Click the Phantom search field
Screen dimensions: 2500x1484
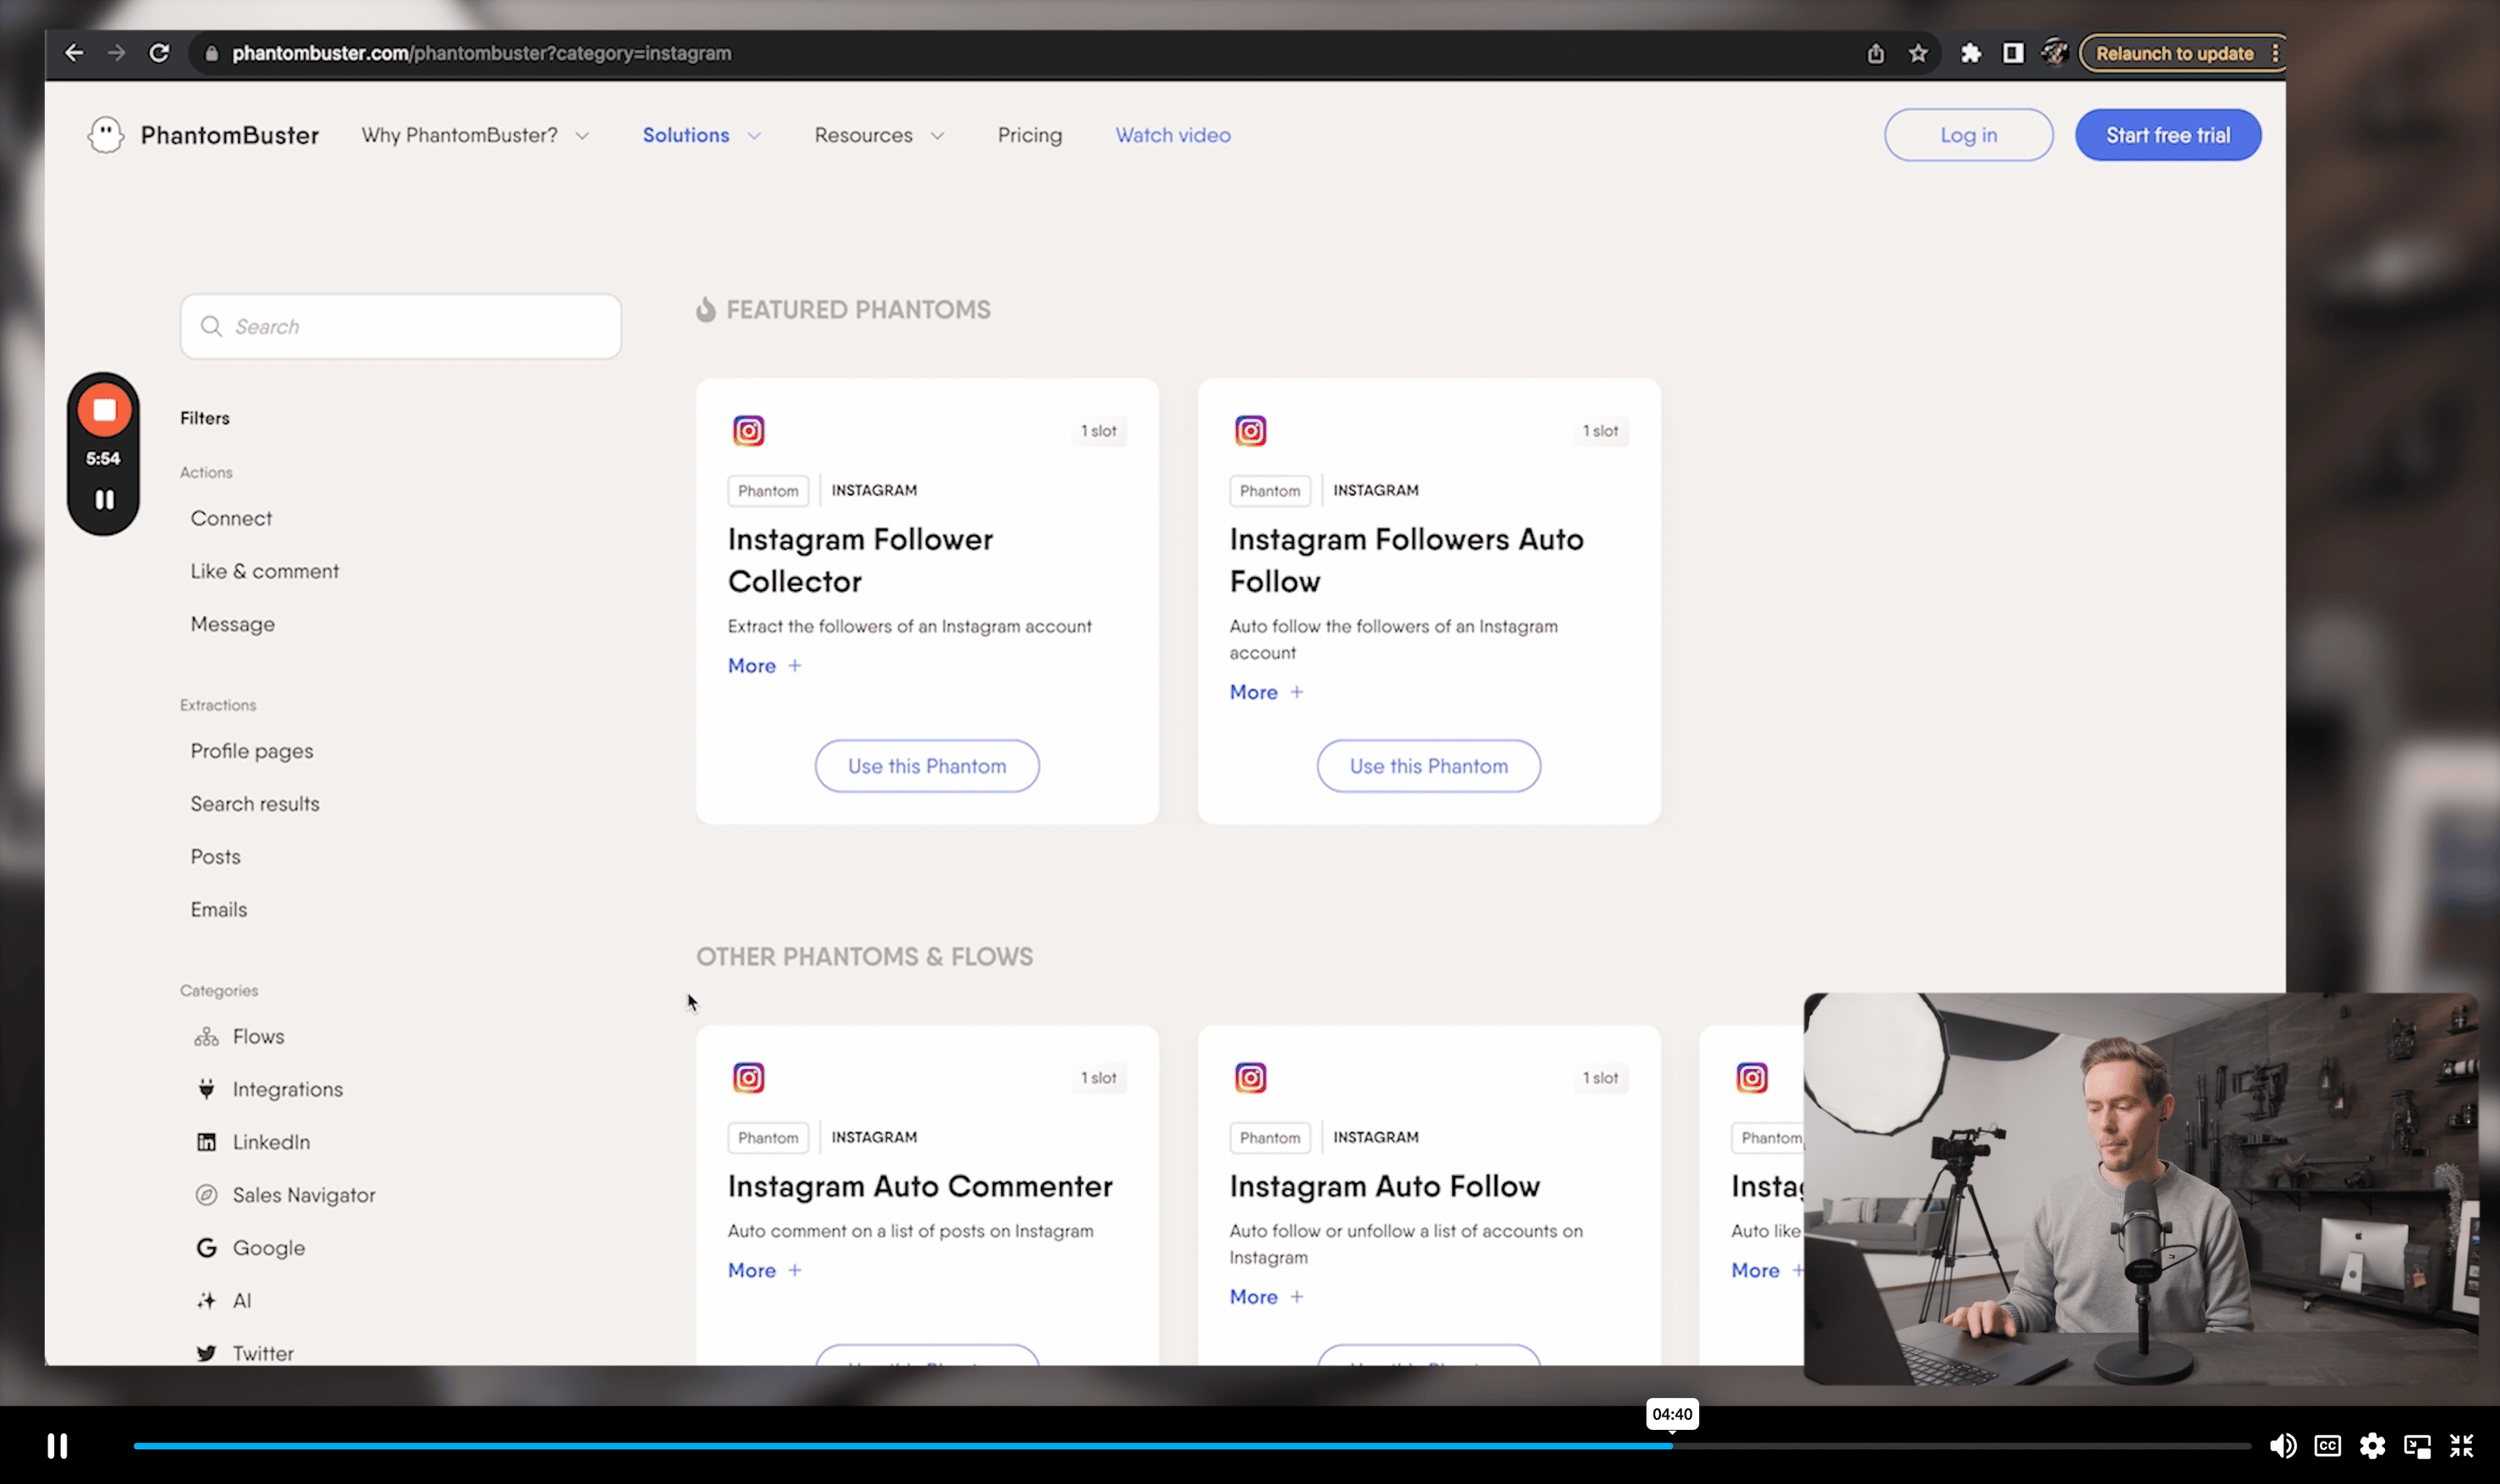(x=400, y=326)
